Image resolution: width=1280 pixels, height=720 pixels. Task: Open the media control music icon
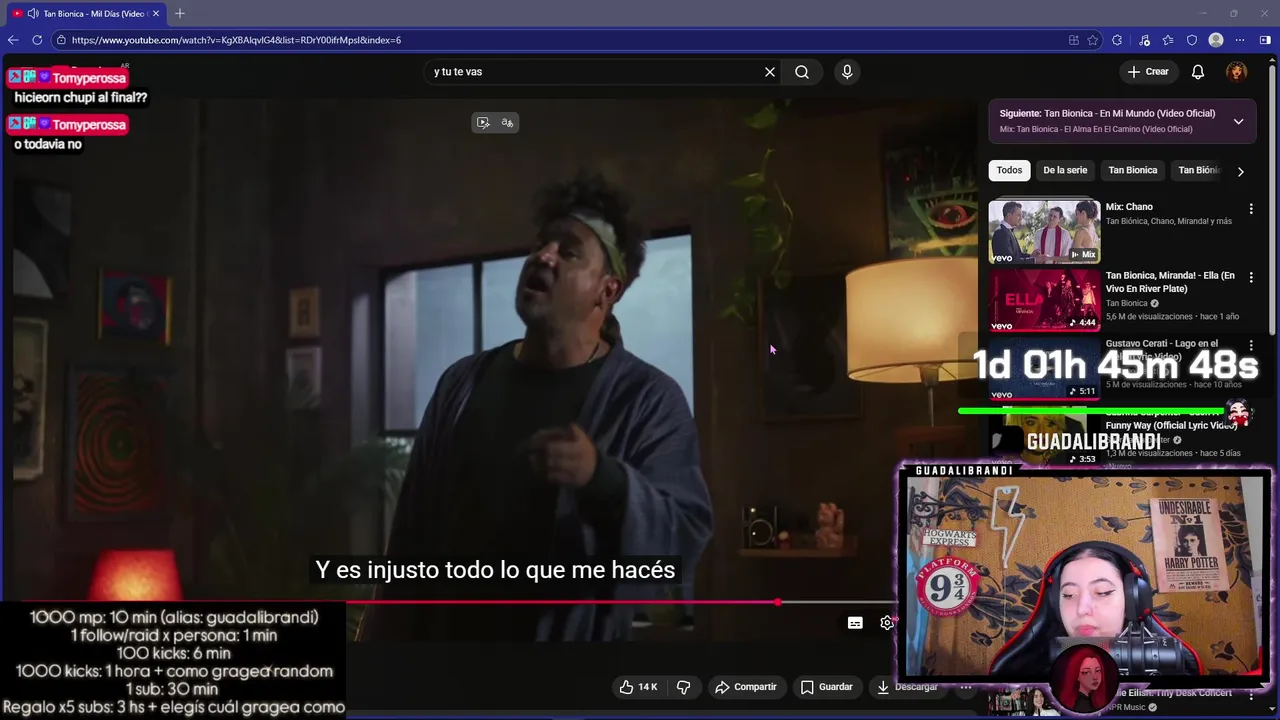click(x=1145, y=40)
